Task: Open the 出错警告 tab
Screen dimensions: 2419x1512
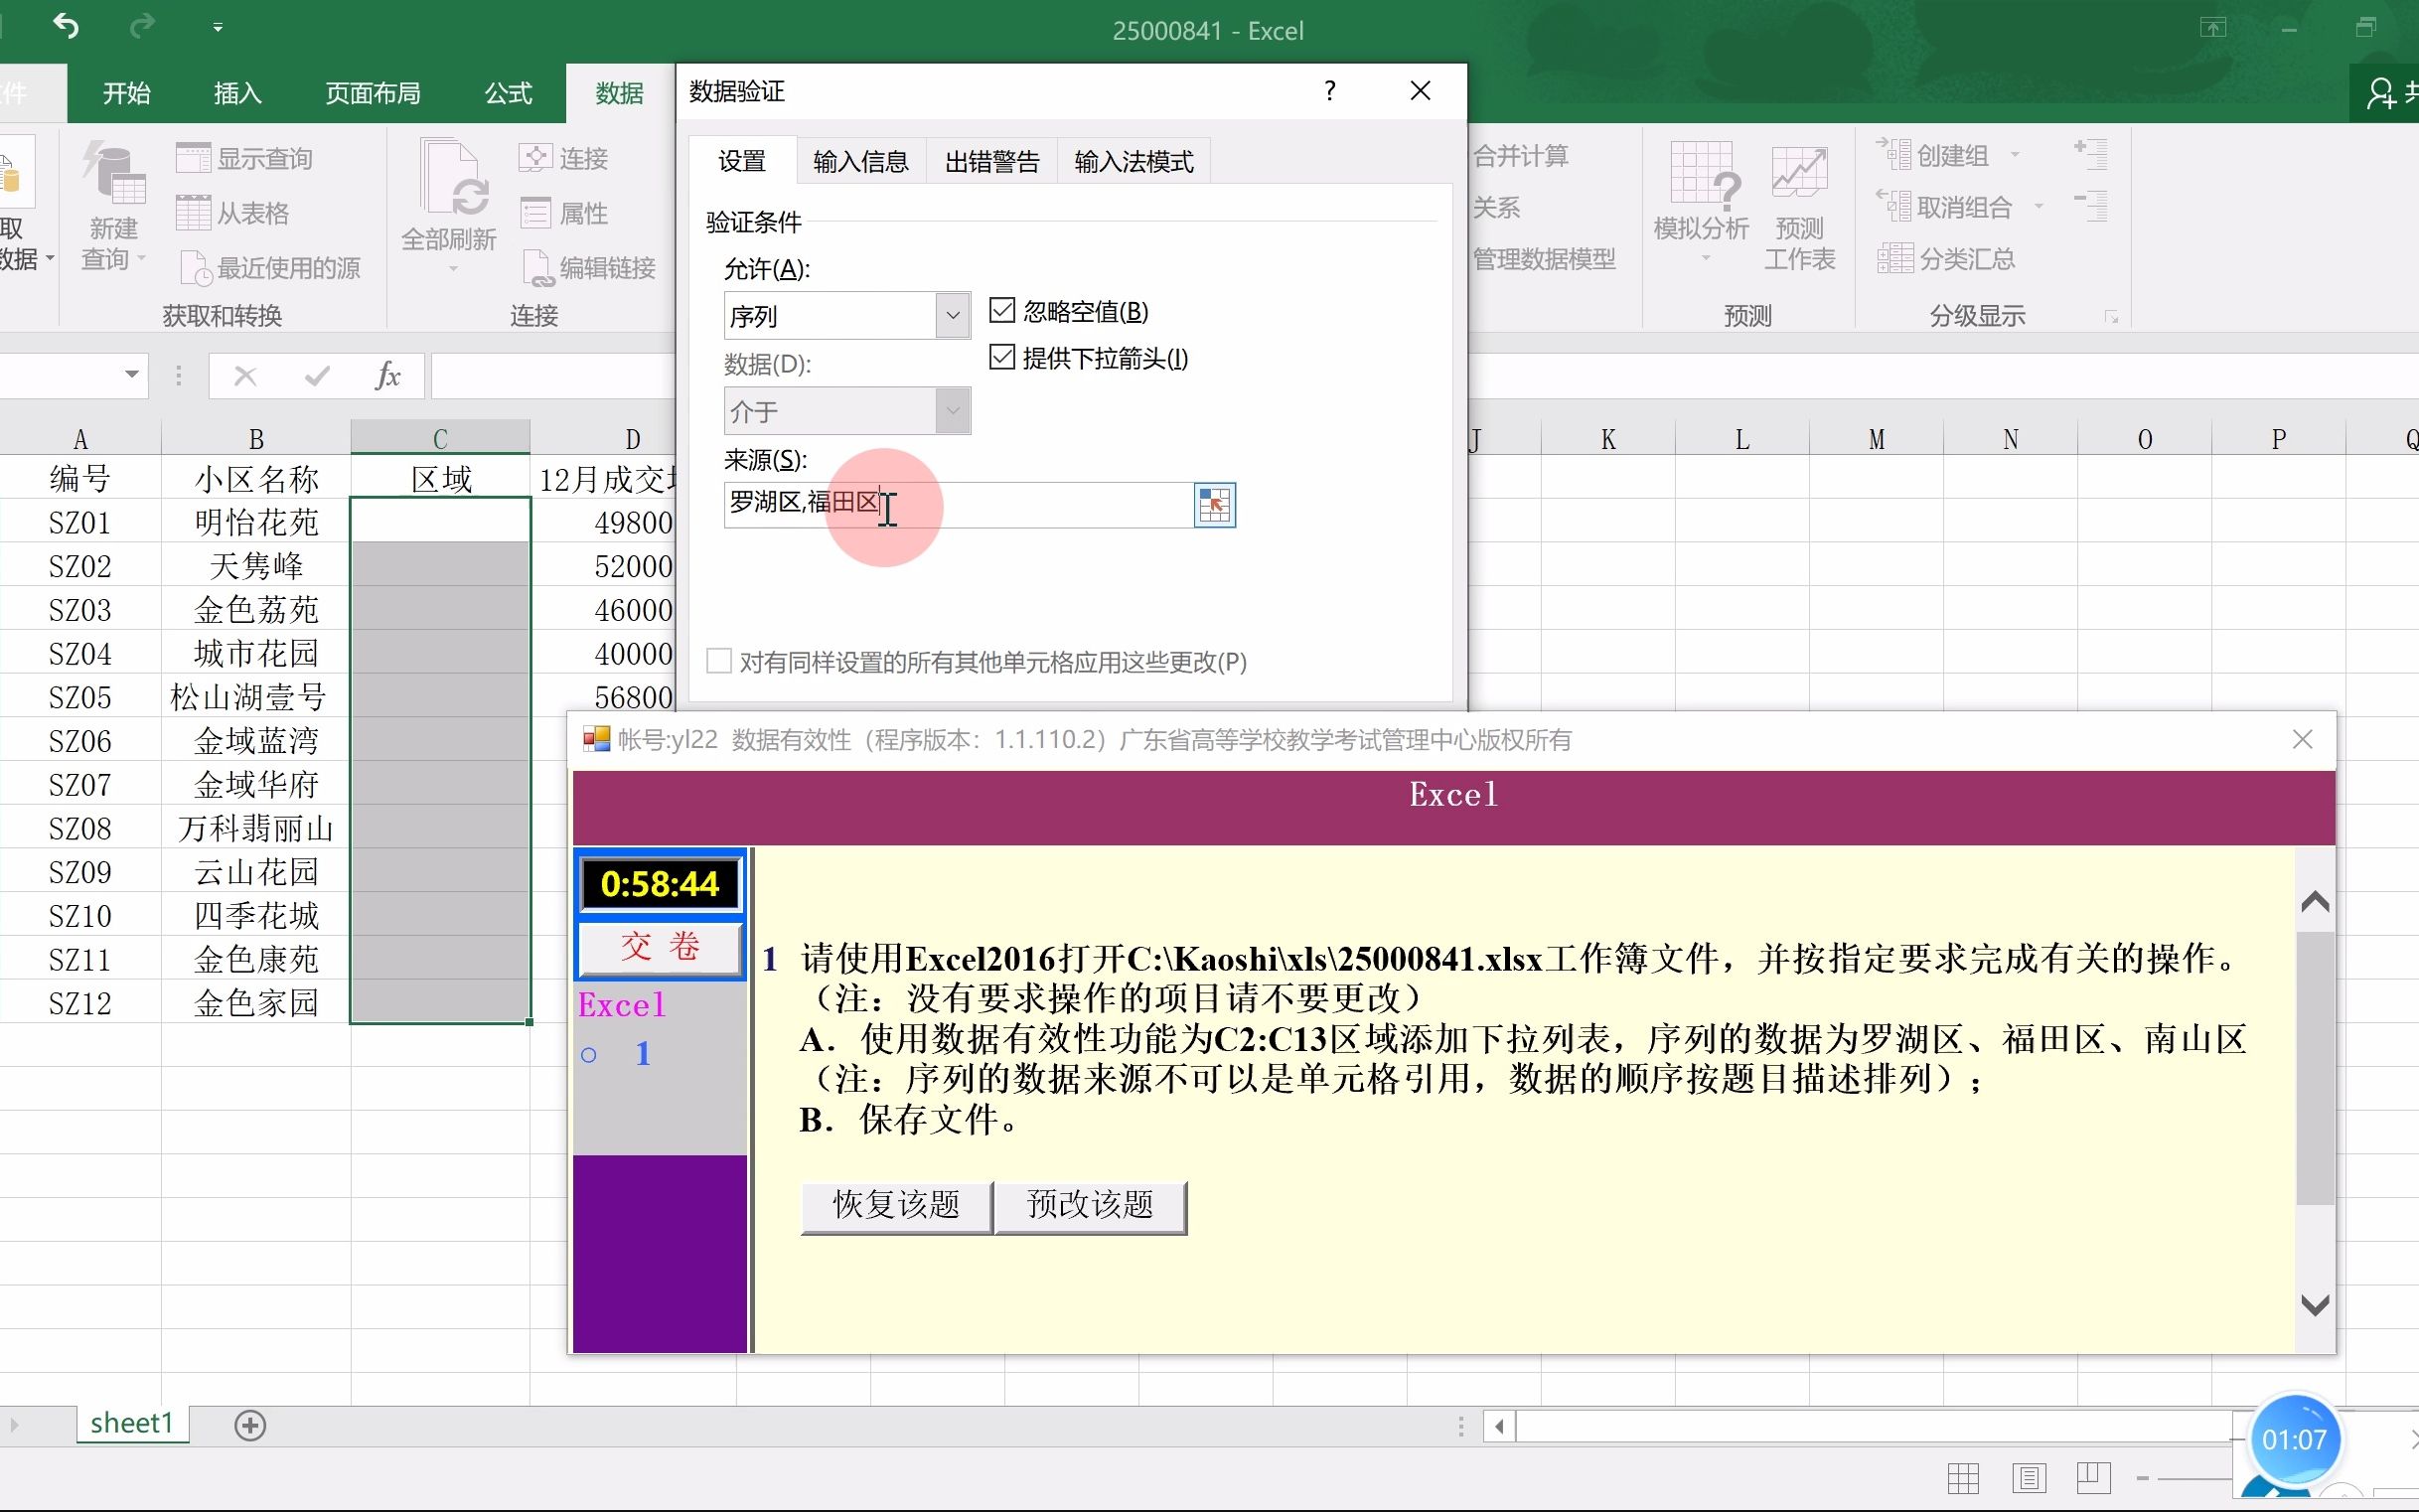Action: pos(991,161)
